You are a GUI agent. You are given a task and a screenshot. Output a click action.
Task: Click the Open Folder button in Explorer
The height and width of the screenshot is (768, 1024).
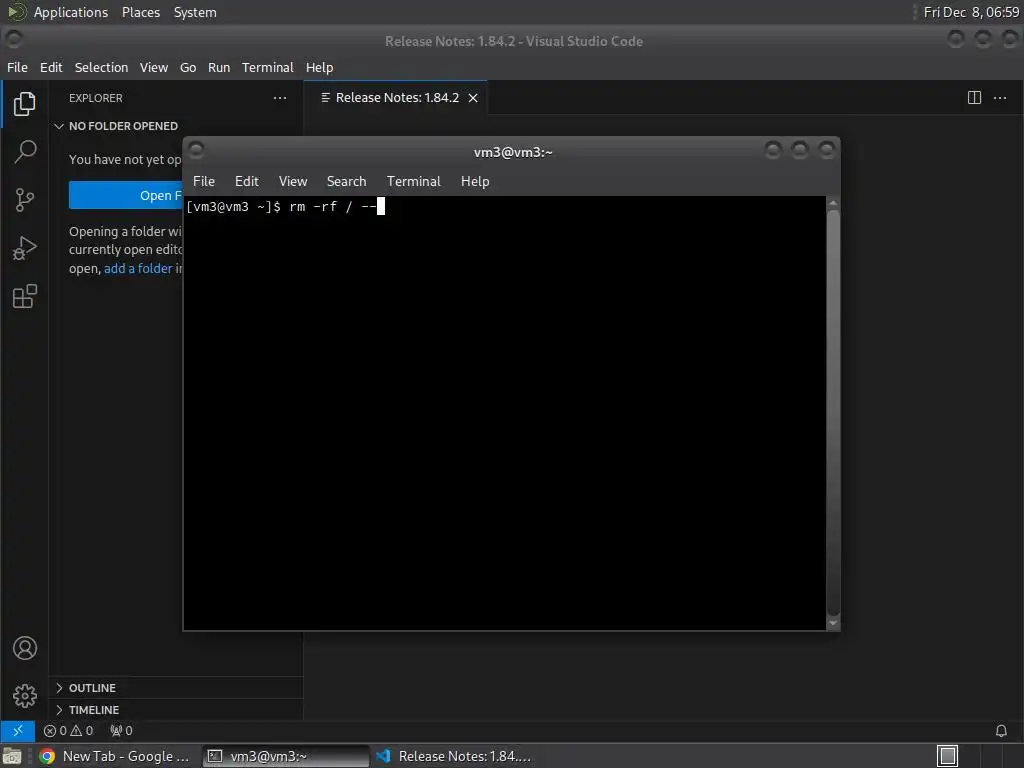(x=125, y=195)
